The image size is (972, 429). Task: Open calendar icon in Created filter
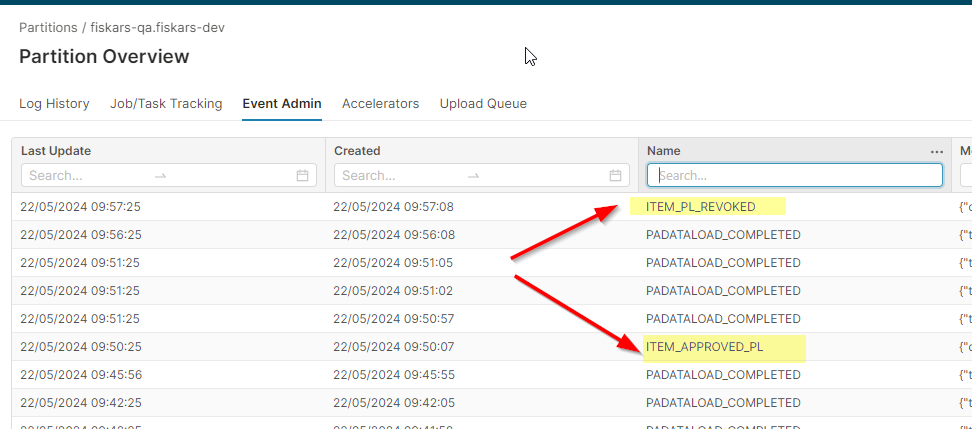[x=615, y=176]
